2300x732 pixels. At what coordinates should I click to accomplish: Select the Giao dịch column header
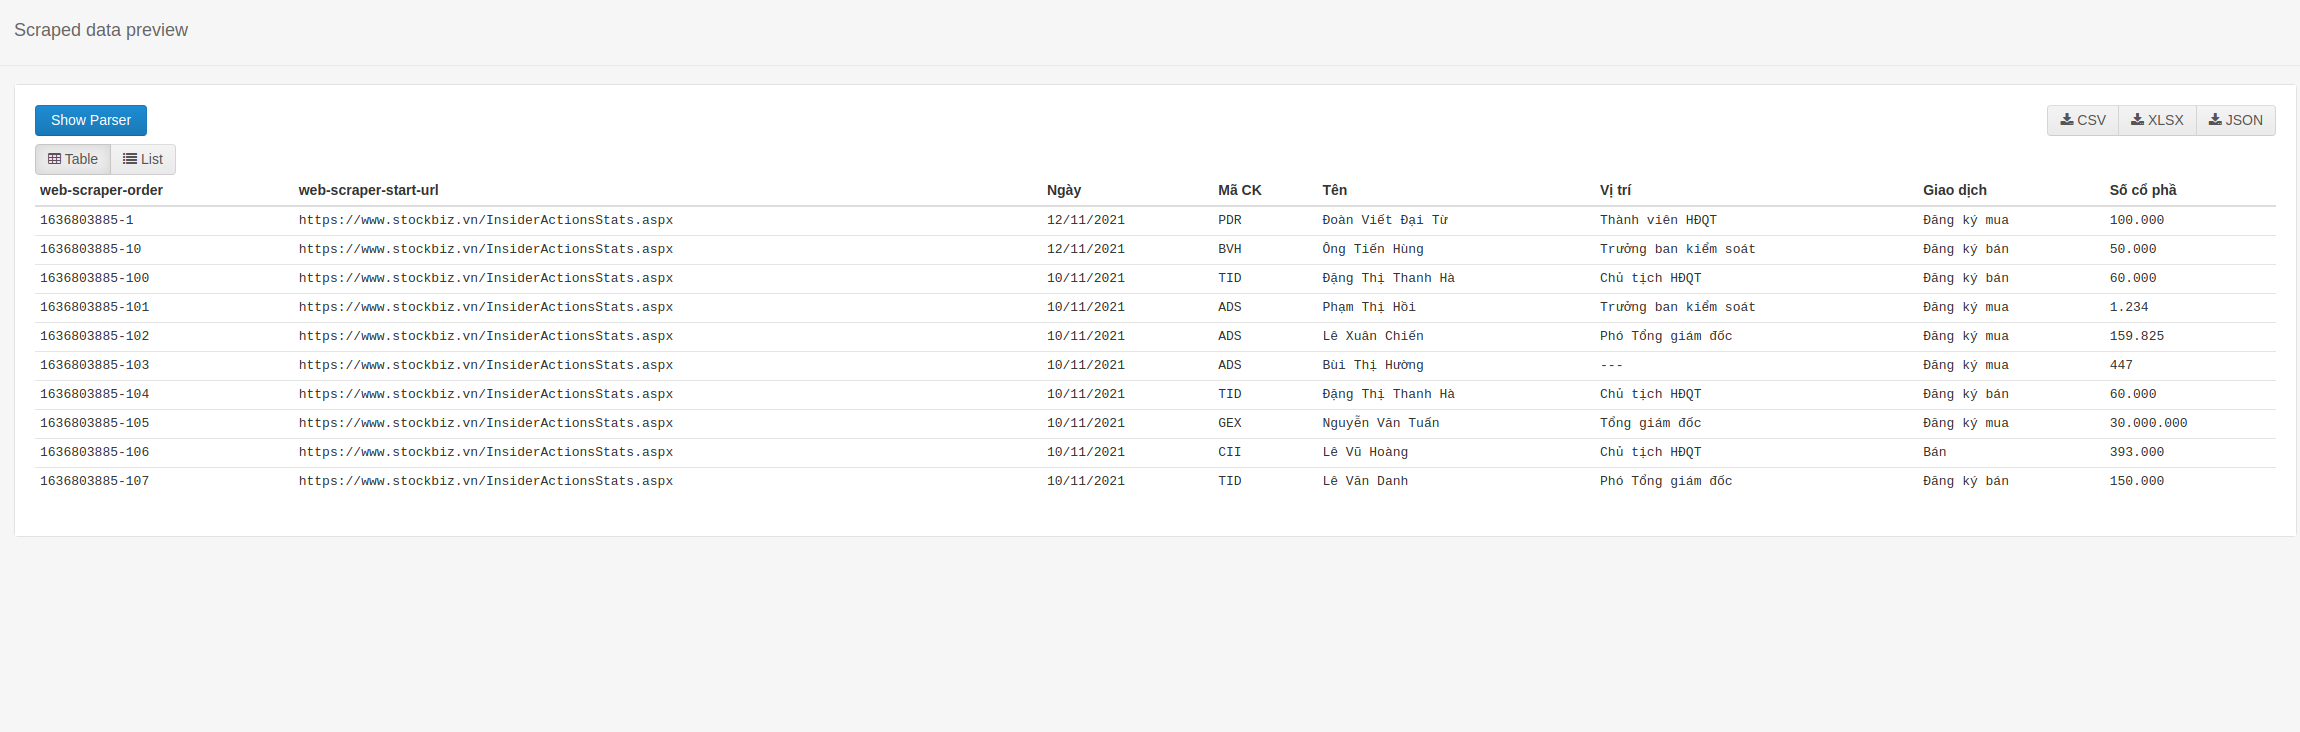[1954, 190]
